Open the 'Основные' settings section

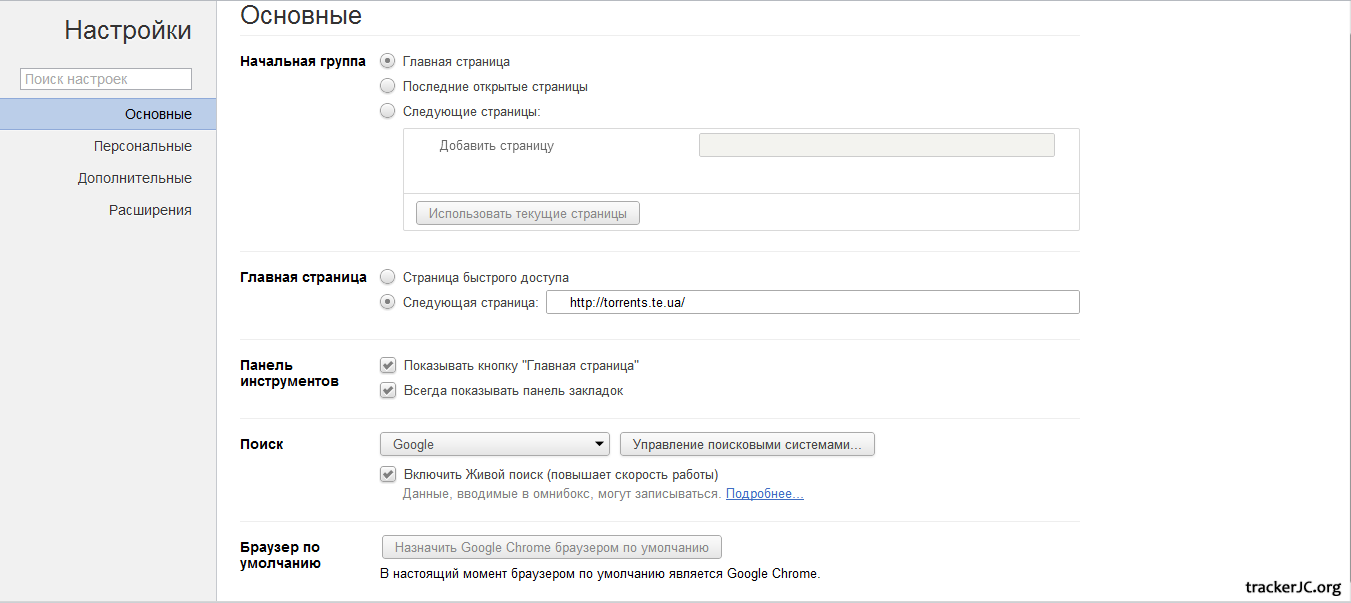coord(158,114)
